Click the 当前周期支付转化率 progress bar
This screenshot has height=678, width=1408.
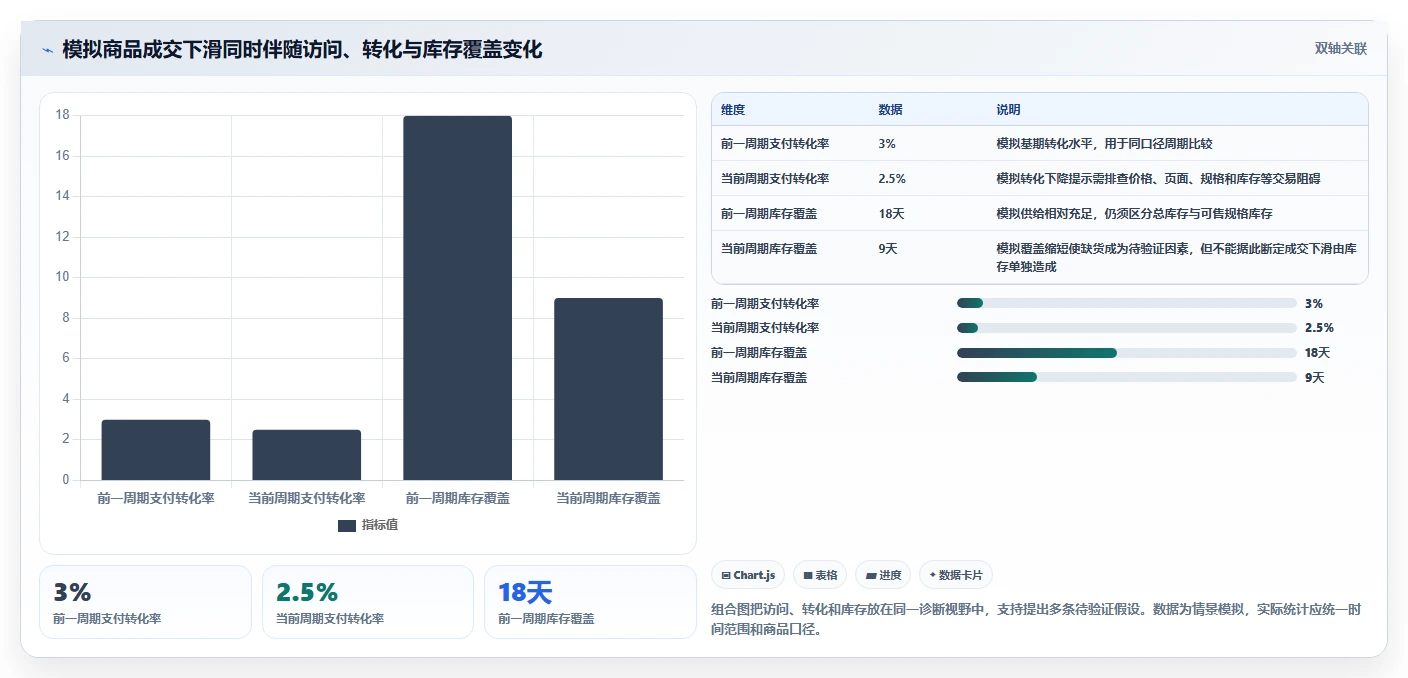pos(1127,328)
